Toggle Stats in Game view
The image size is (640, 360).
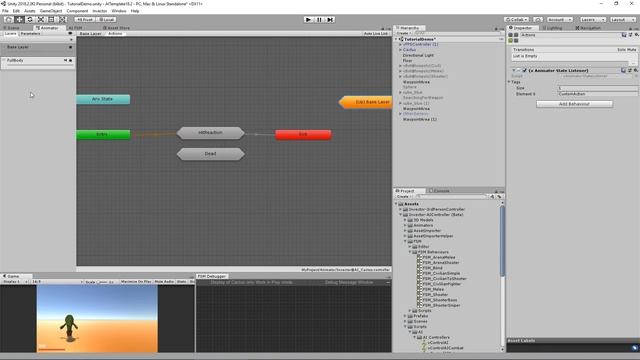pos(182,282)
